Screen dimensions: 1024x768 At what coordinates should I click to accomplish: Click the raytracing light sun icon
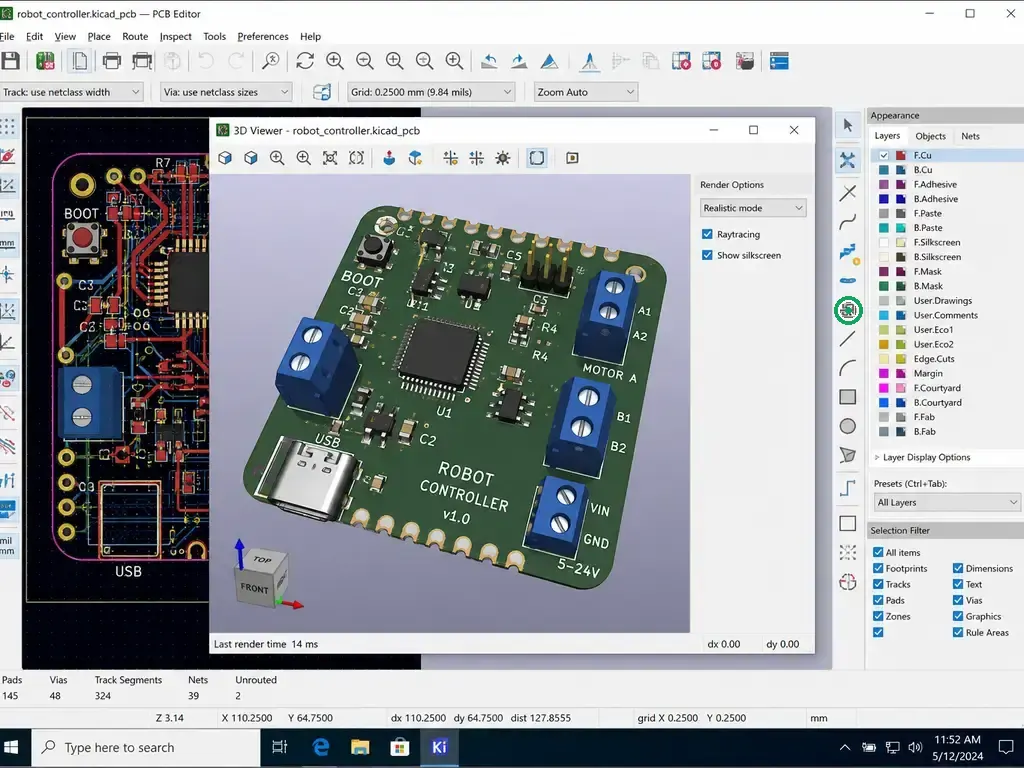point(503,158)
